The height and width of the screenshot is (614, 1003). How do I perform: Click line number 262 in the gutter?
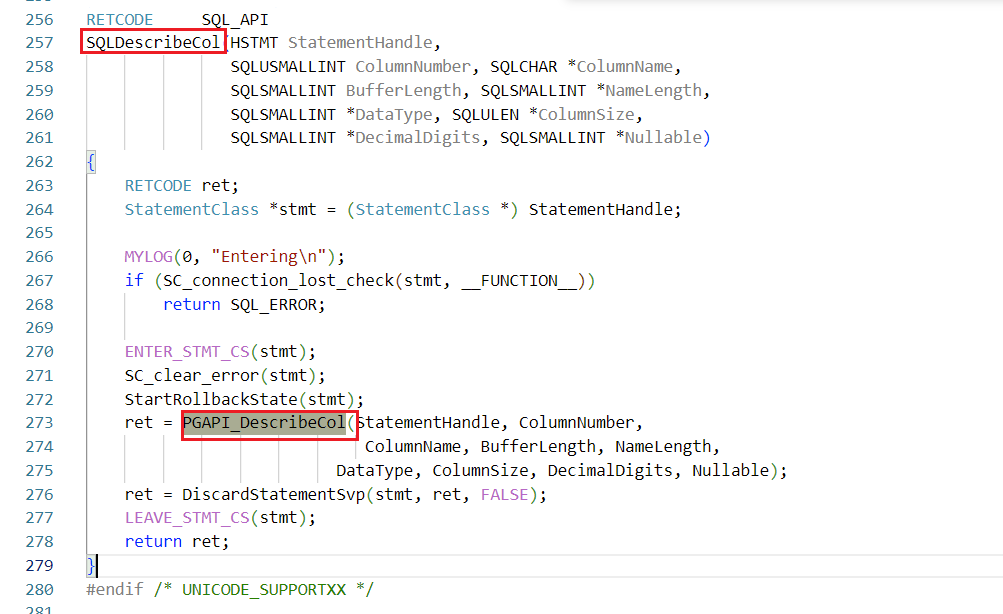40,162
